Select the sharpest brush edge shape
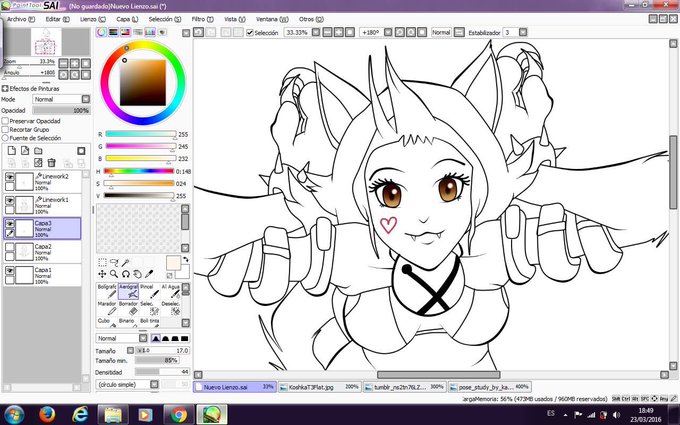Viewport: 680px width, 425px height. coord(185,338)
